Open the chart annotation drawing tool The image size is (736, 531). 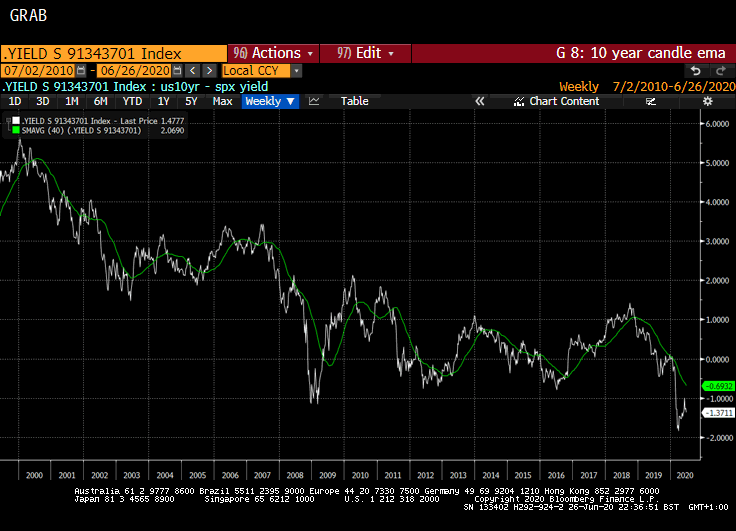(651, 101)
